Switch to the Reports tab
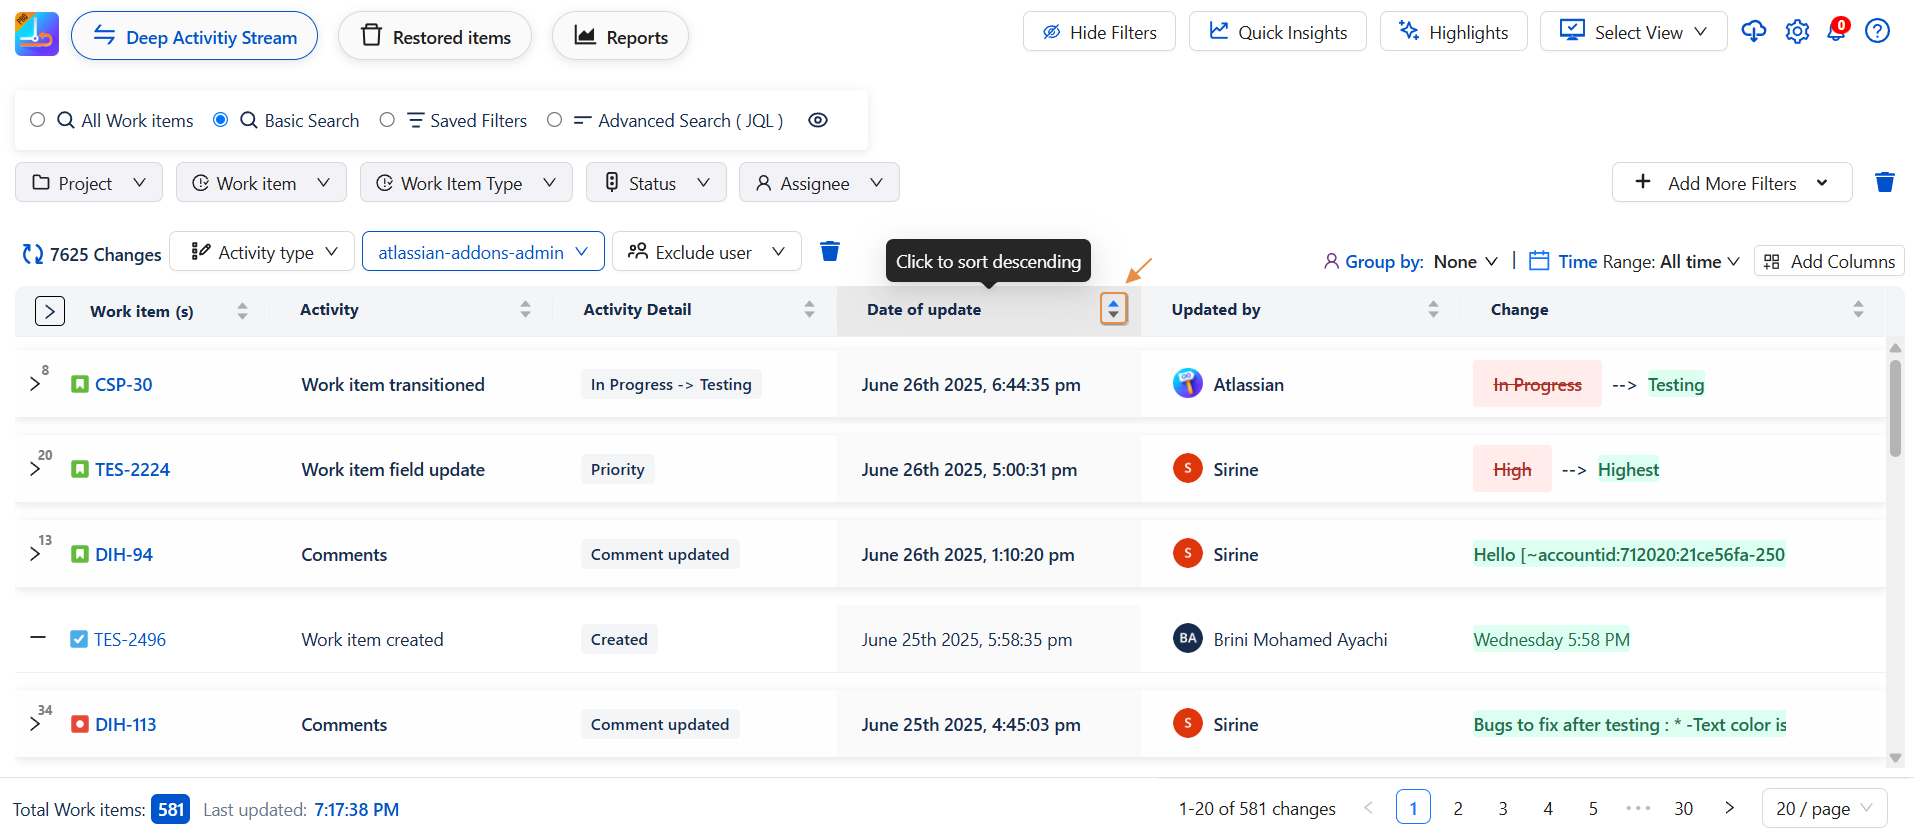Image resolution: width=1914 pixels, height=835 pixels. (620, 37)
